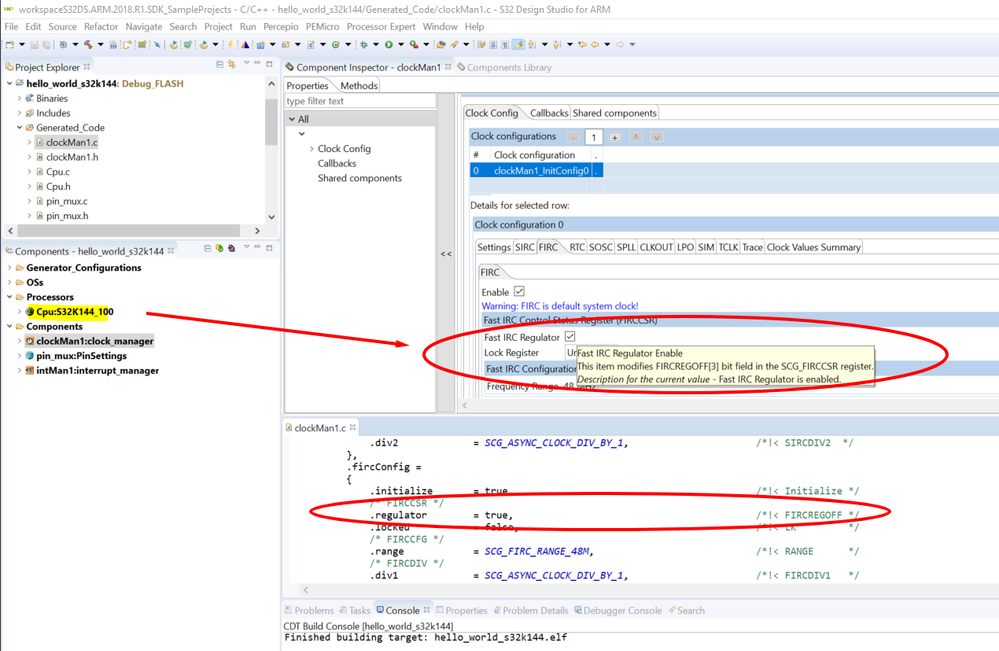
Task: Toggle the Fast IRC Regulator checkbox
Action: point(570,336)
